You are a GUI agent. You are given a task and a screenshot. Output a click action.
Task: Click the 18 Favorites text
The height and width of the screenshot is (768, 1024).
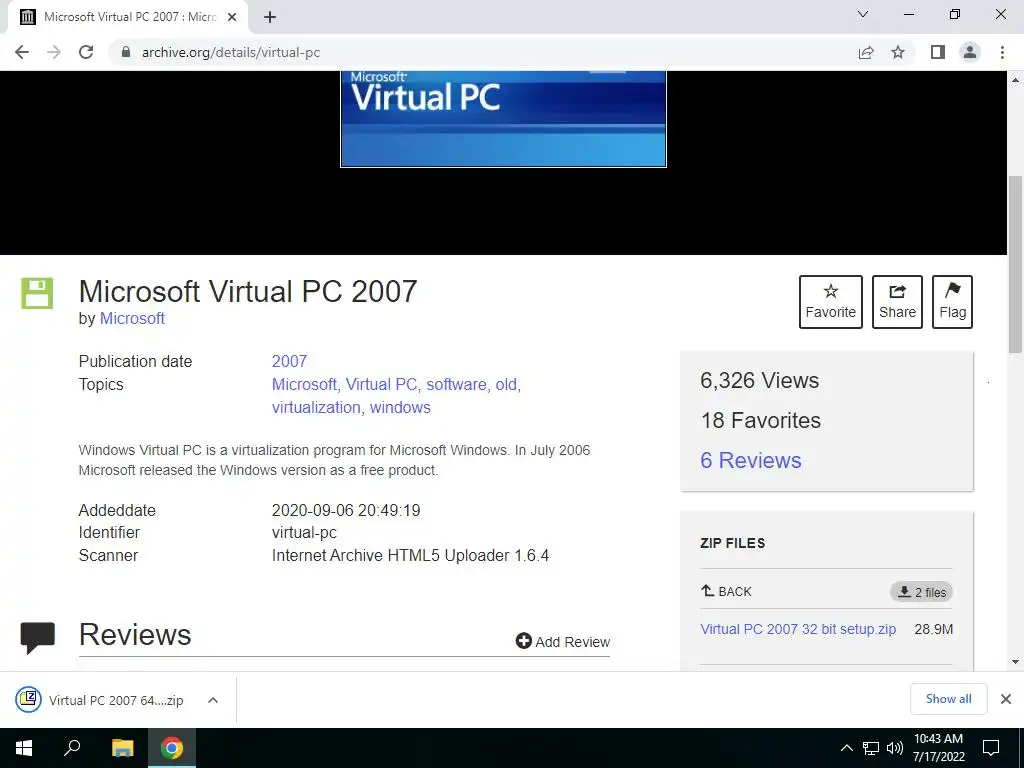[761, 421]
